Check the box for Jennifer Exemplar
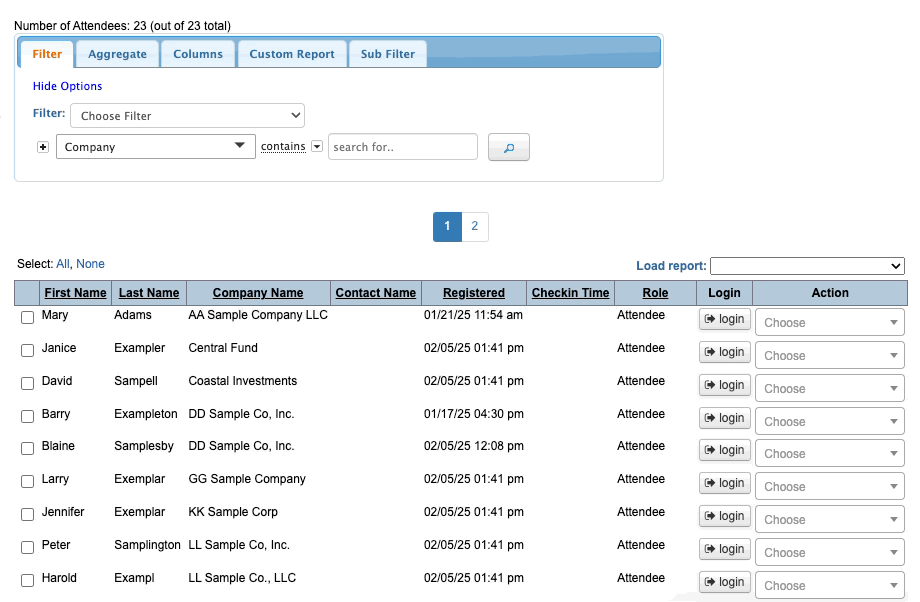This screenshot has height=602, width=920. [x=28, y=514]
